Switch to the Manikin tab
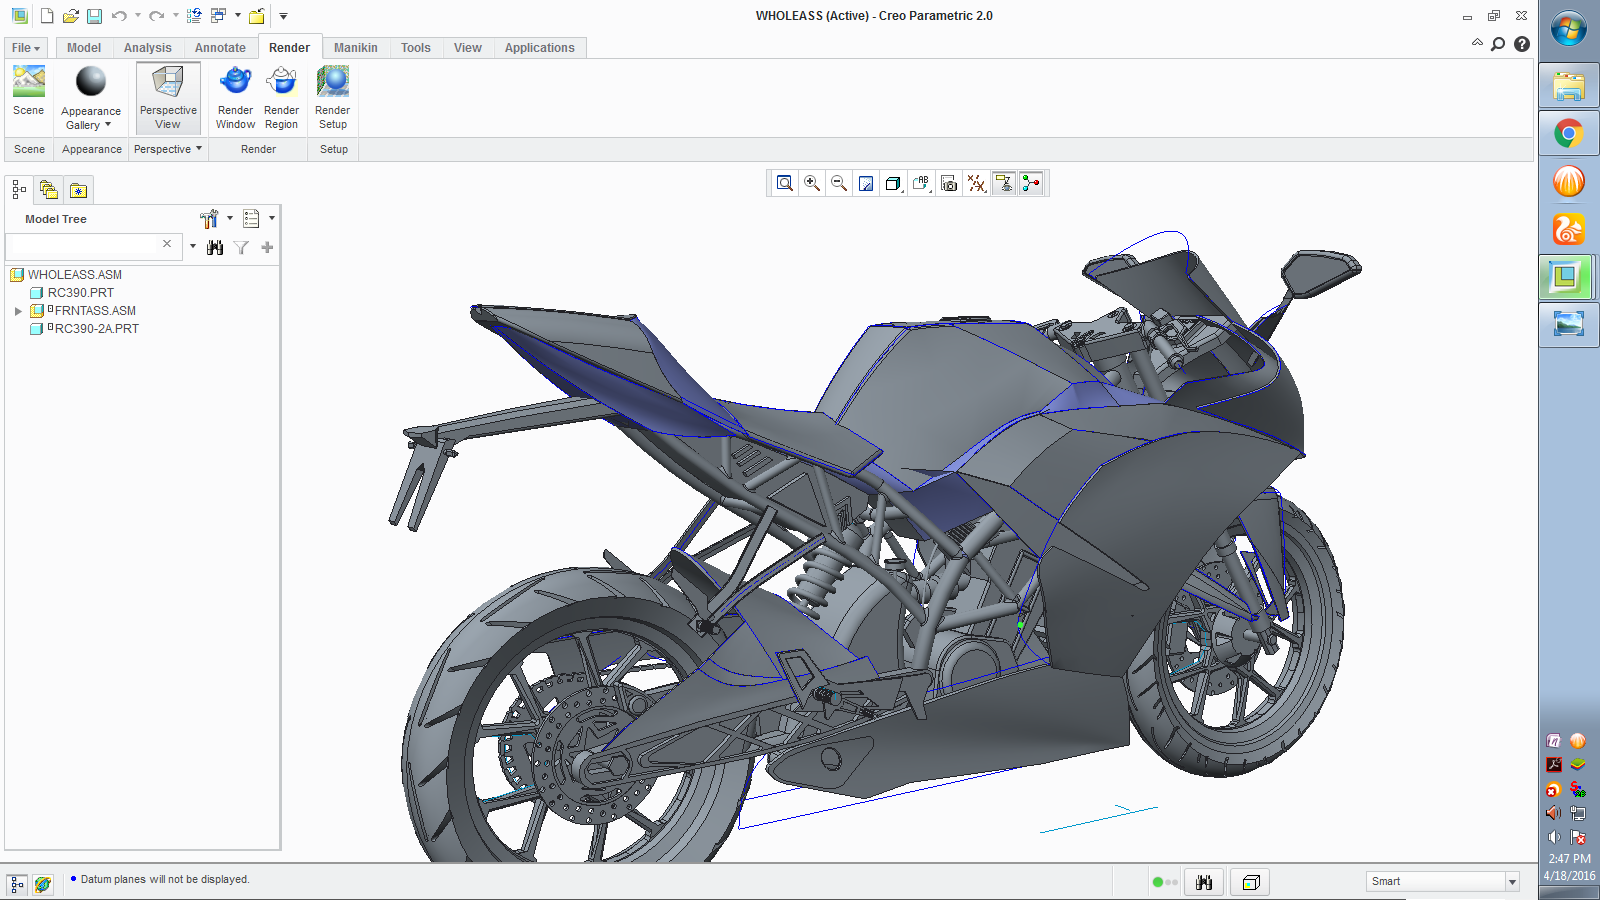 coord(356,48)
